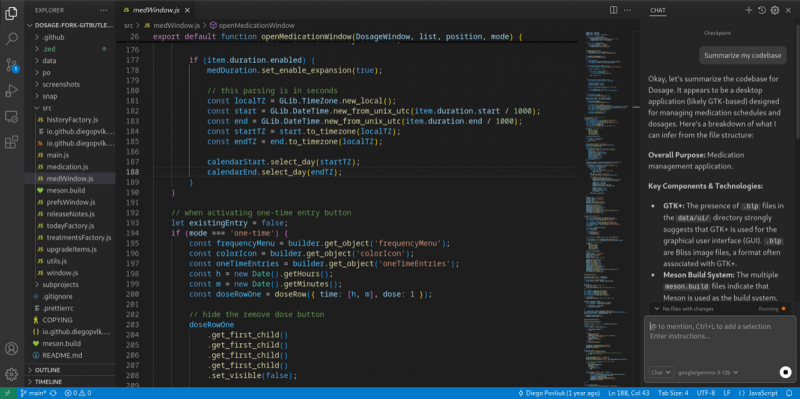Synchronize changes icon in status bar
The image size is (800, 399).
point(53,393)
